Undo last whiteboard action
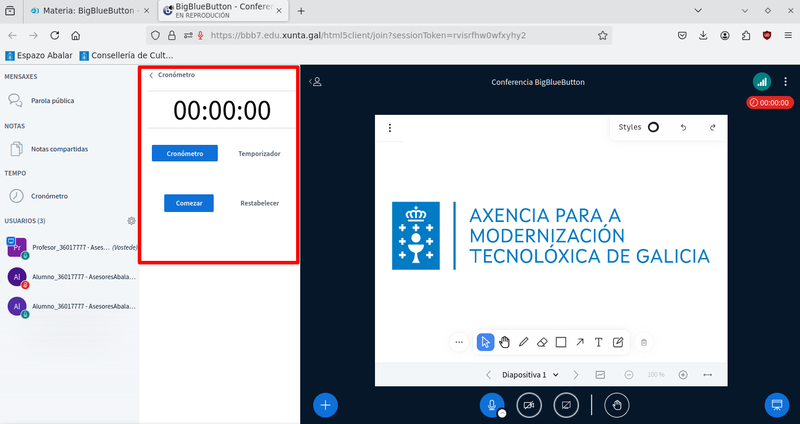This screenshot has width=800, height=424. click(x=684, y=128)
